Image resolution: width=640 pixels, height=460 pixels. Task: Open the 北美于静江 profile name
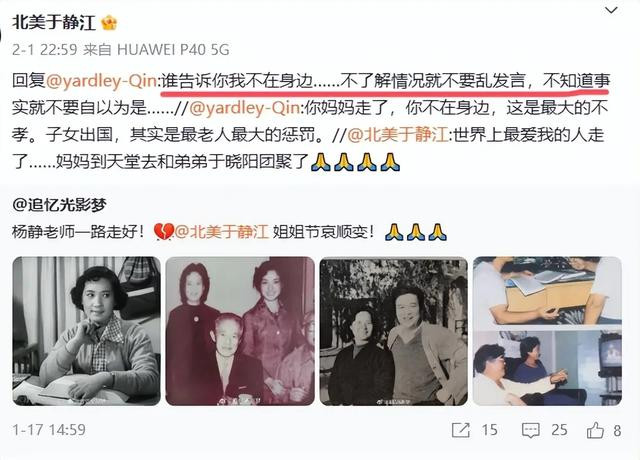click(x=53, y=23)
